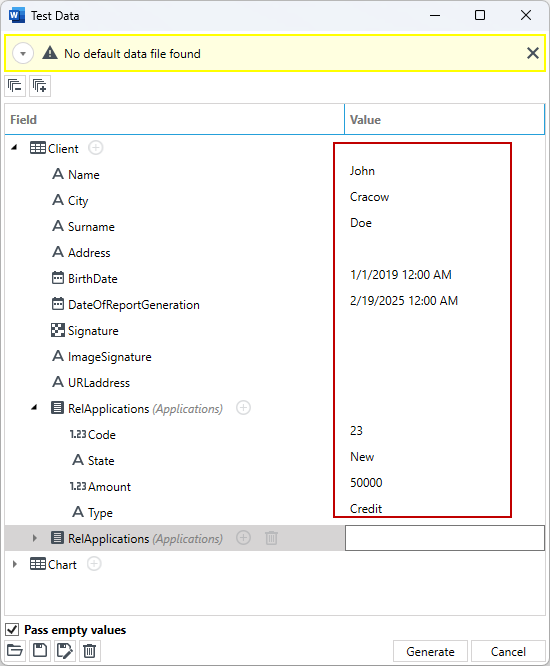Select the City value Cracow
This screenshot has height=666, width=550.
pos(369,197)
